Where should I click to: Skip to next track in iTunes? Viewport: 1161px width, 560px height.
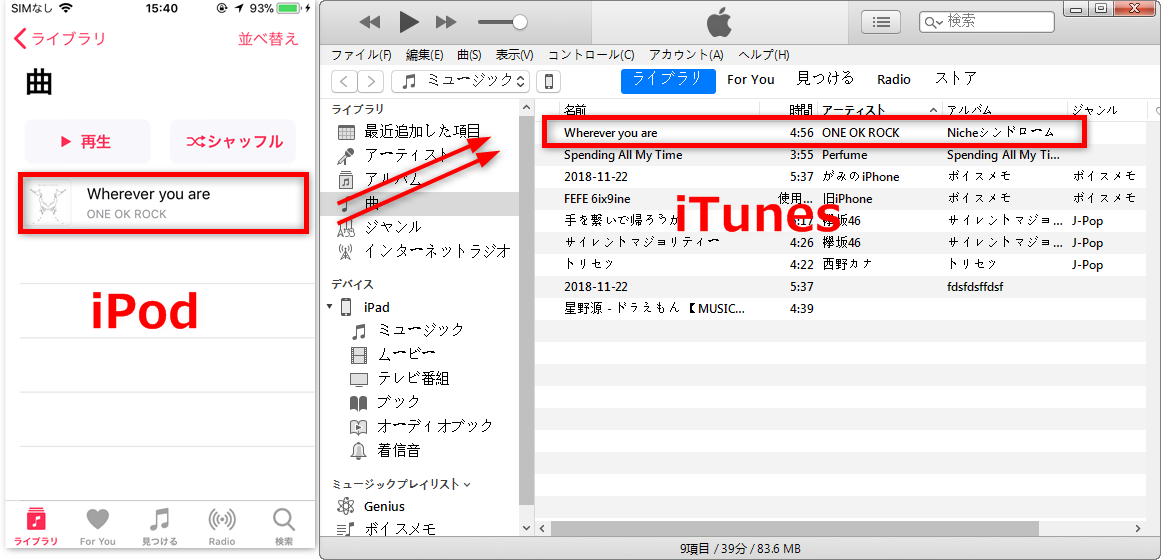(446, 22)
